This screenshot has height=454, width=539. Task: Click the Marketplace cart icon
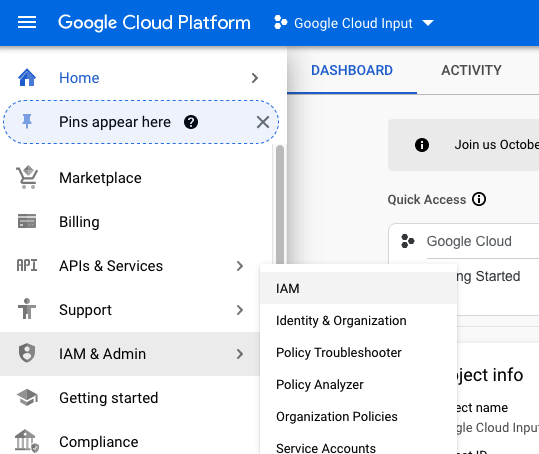27,177
